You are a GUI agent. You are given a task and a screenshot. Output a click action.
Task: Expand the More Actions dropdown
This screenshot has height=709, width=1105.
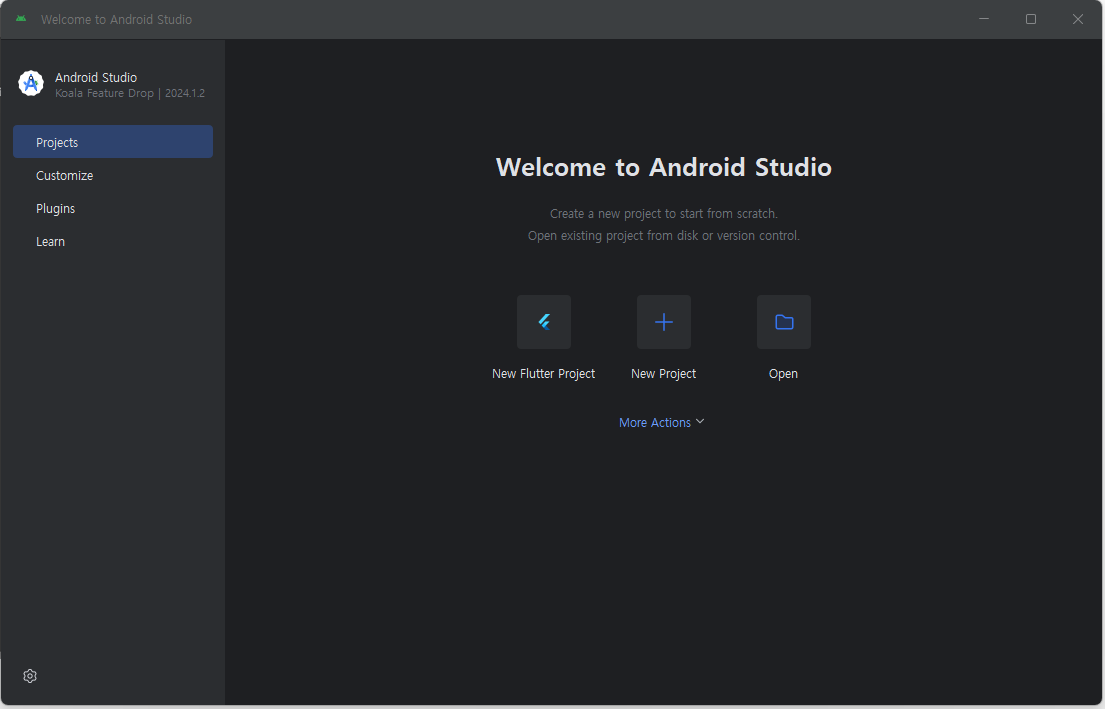tap(661, 422)
